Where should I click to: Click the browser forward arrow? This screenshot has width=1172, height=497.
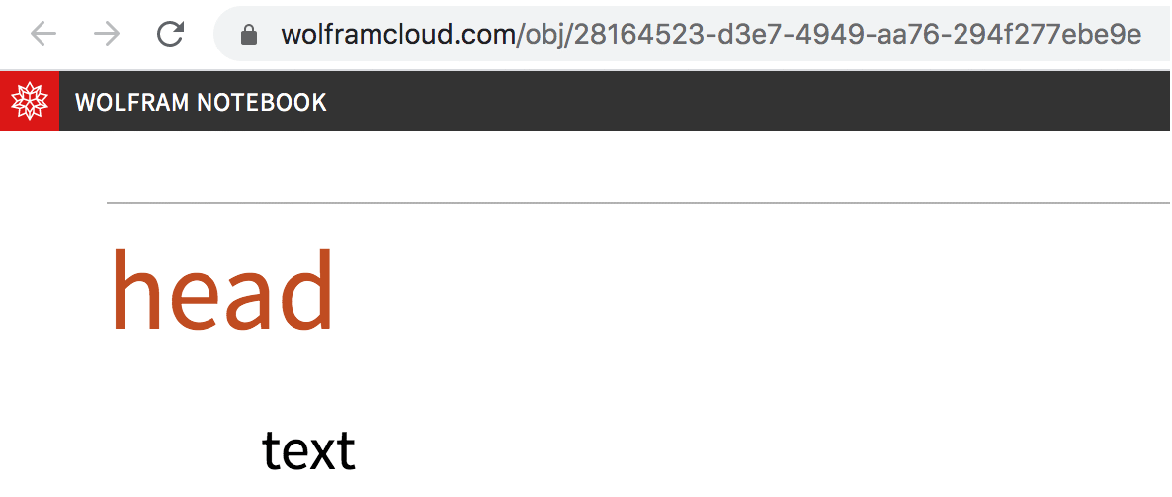[x=107, y=34]
